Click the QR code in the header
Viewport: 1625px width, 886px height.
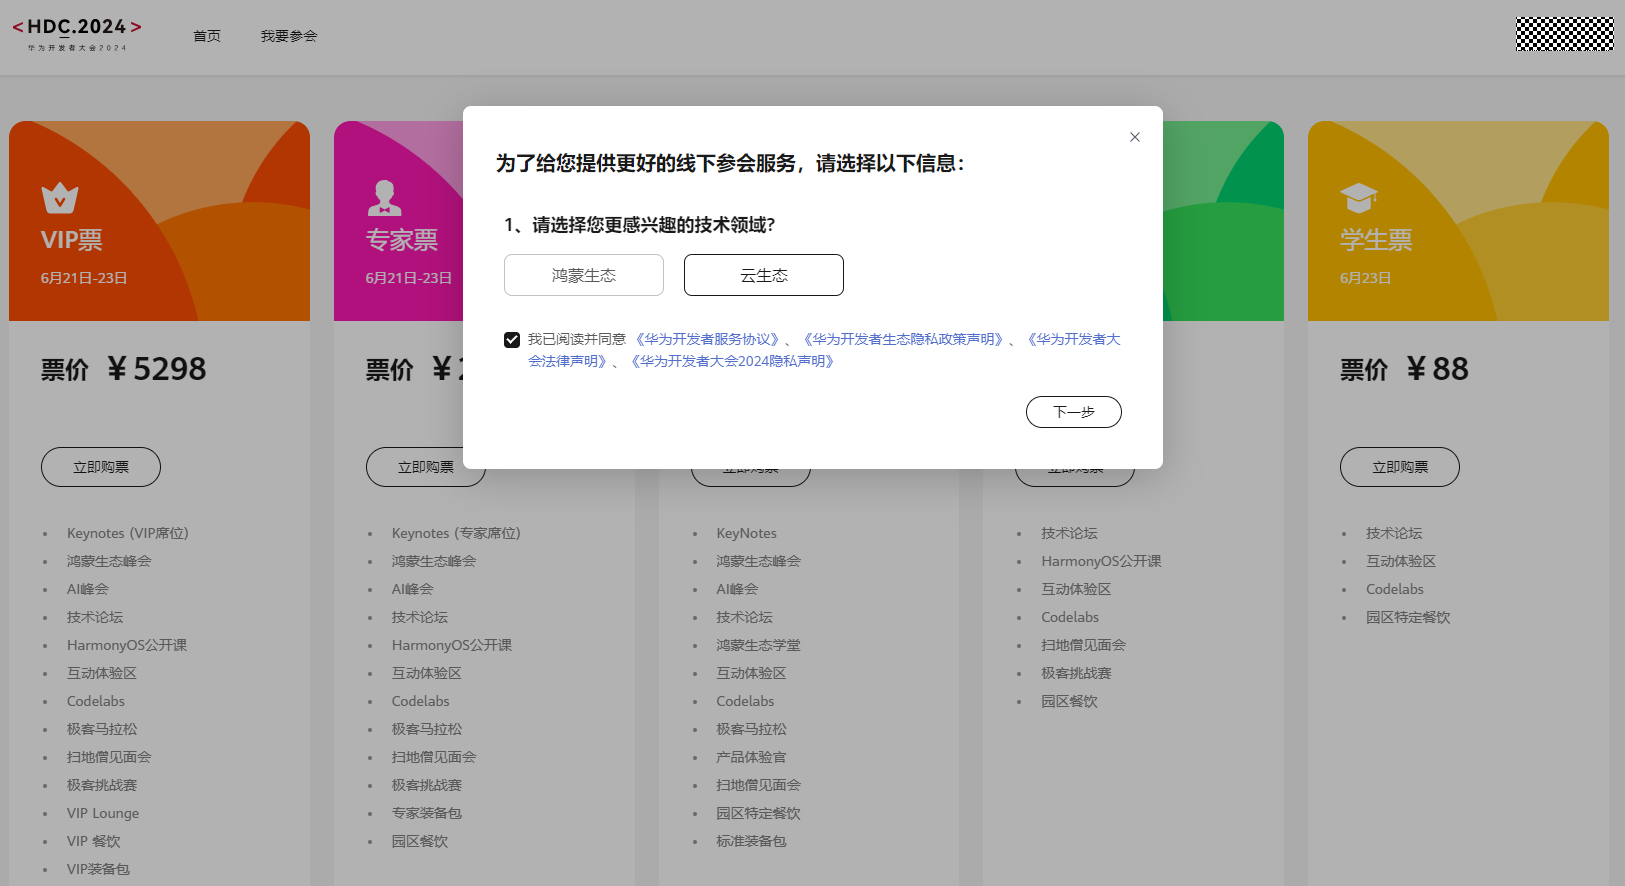pos(1565,34)
